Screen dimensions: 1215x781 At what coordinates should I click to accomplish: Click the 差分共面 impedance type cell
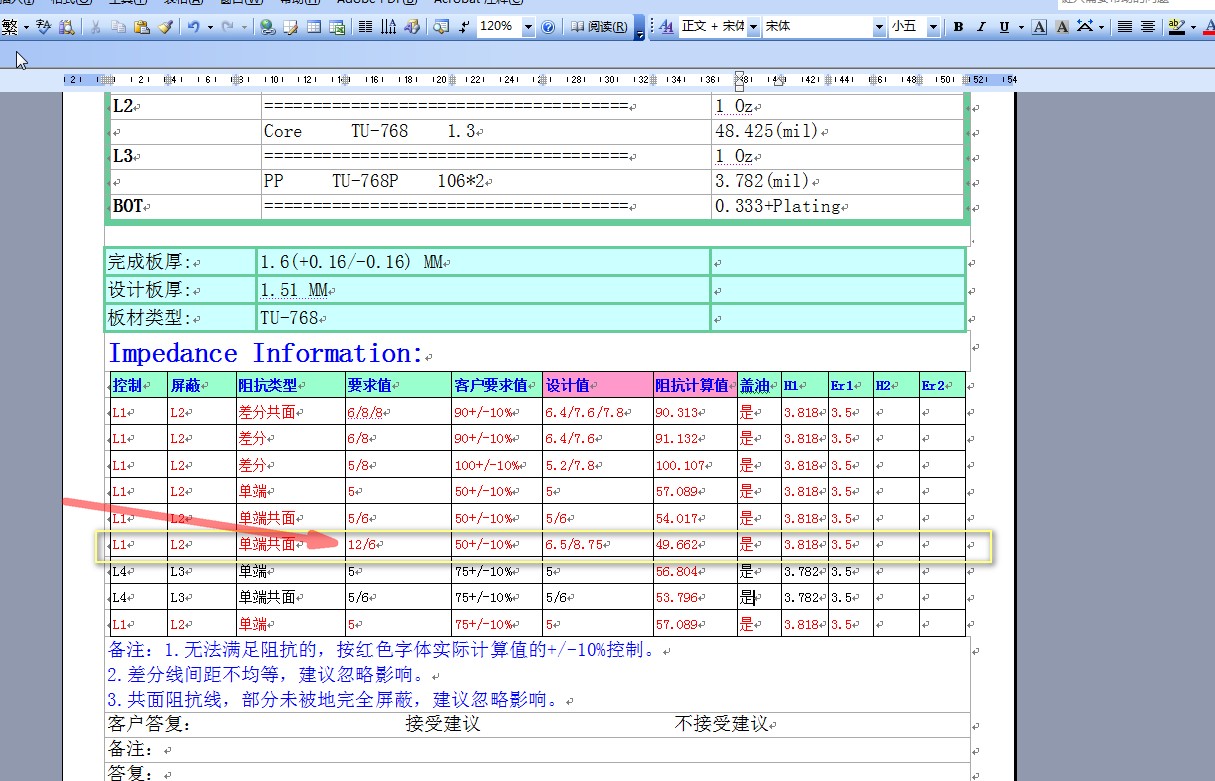click(x=290, y=412)
